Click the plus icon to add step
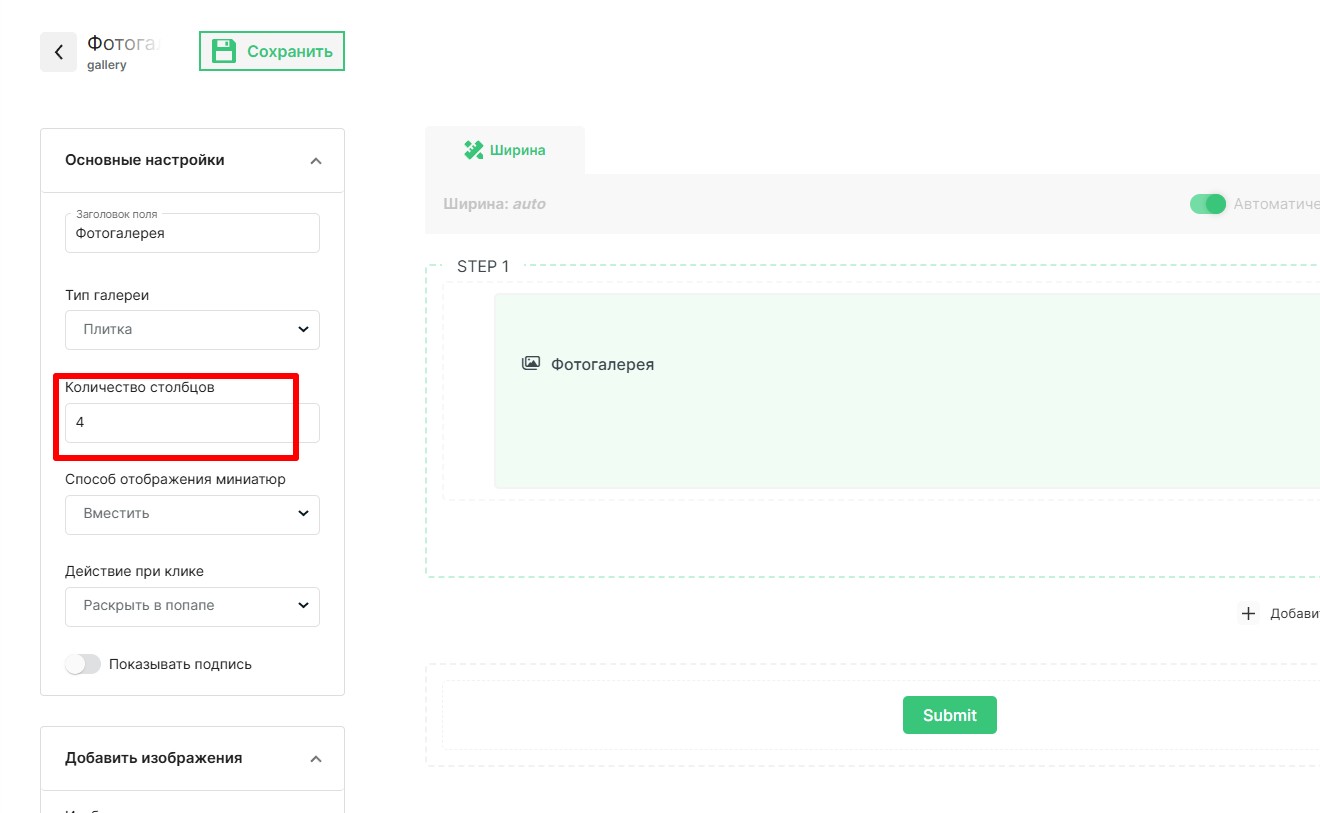Image resolution: width=1320 pixels, height=813 pixels. 1248,613
